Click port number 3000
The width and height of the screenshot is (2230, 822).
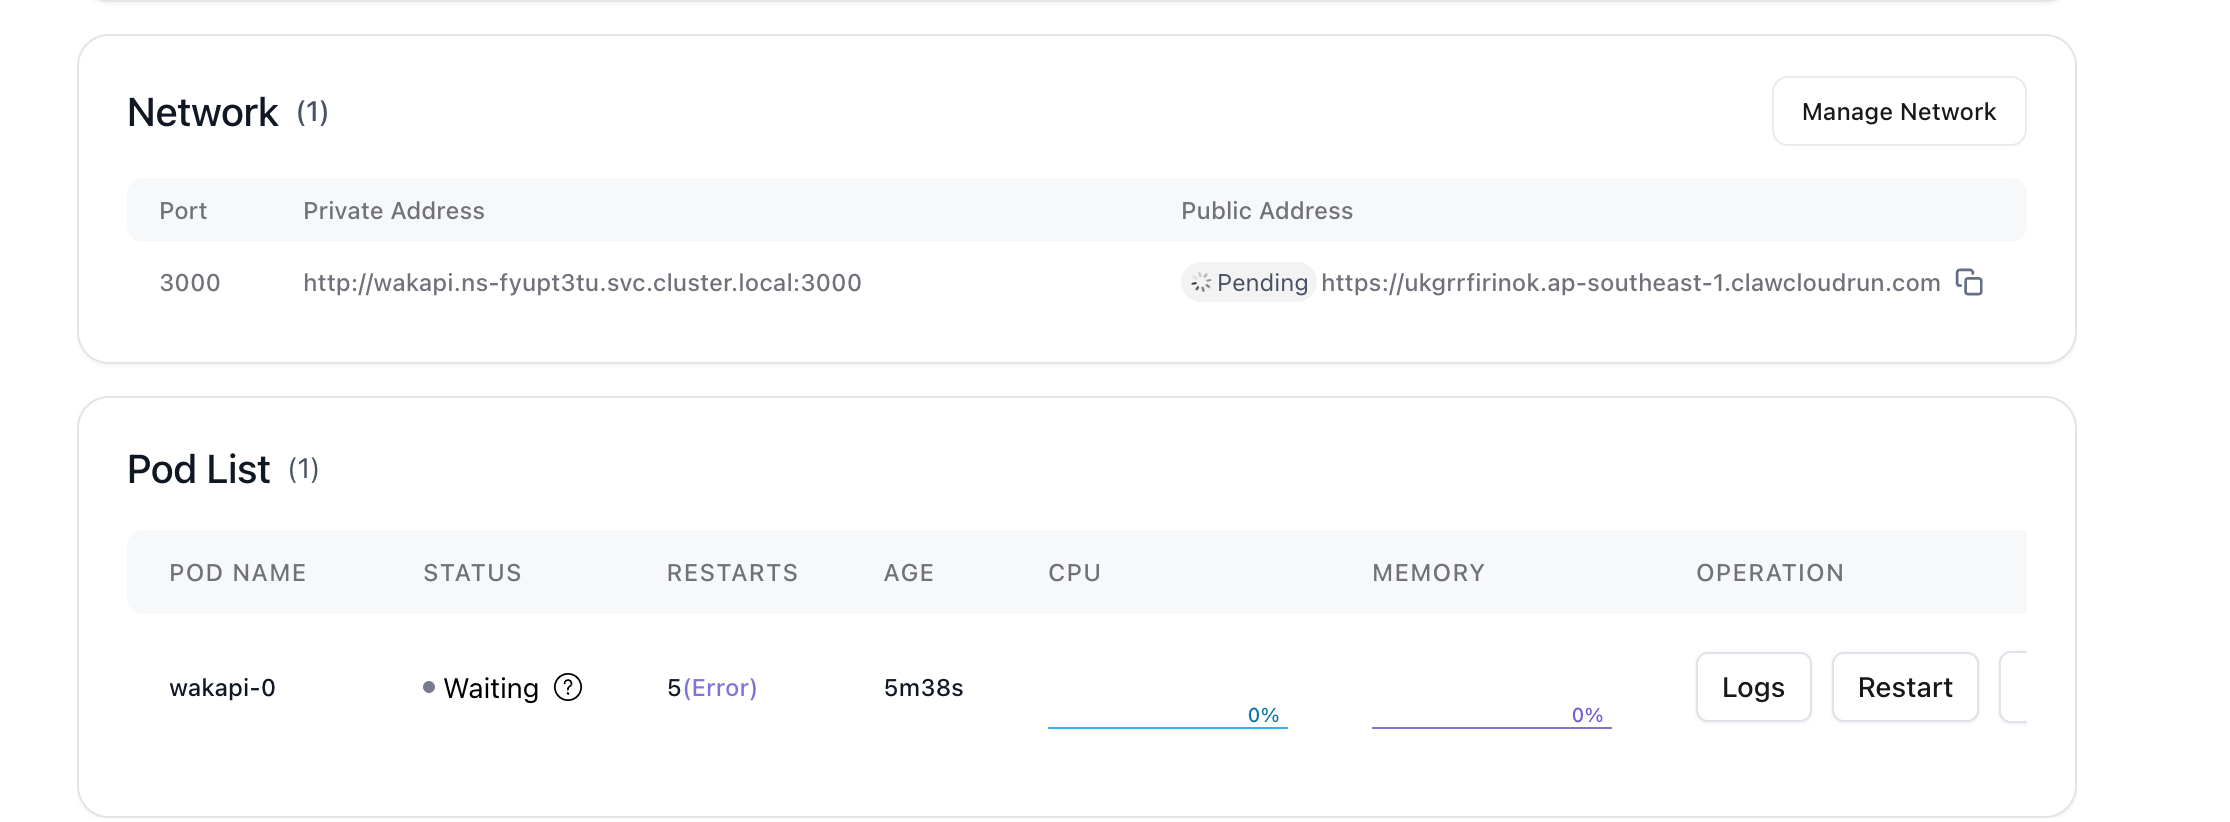click(190, 283)
